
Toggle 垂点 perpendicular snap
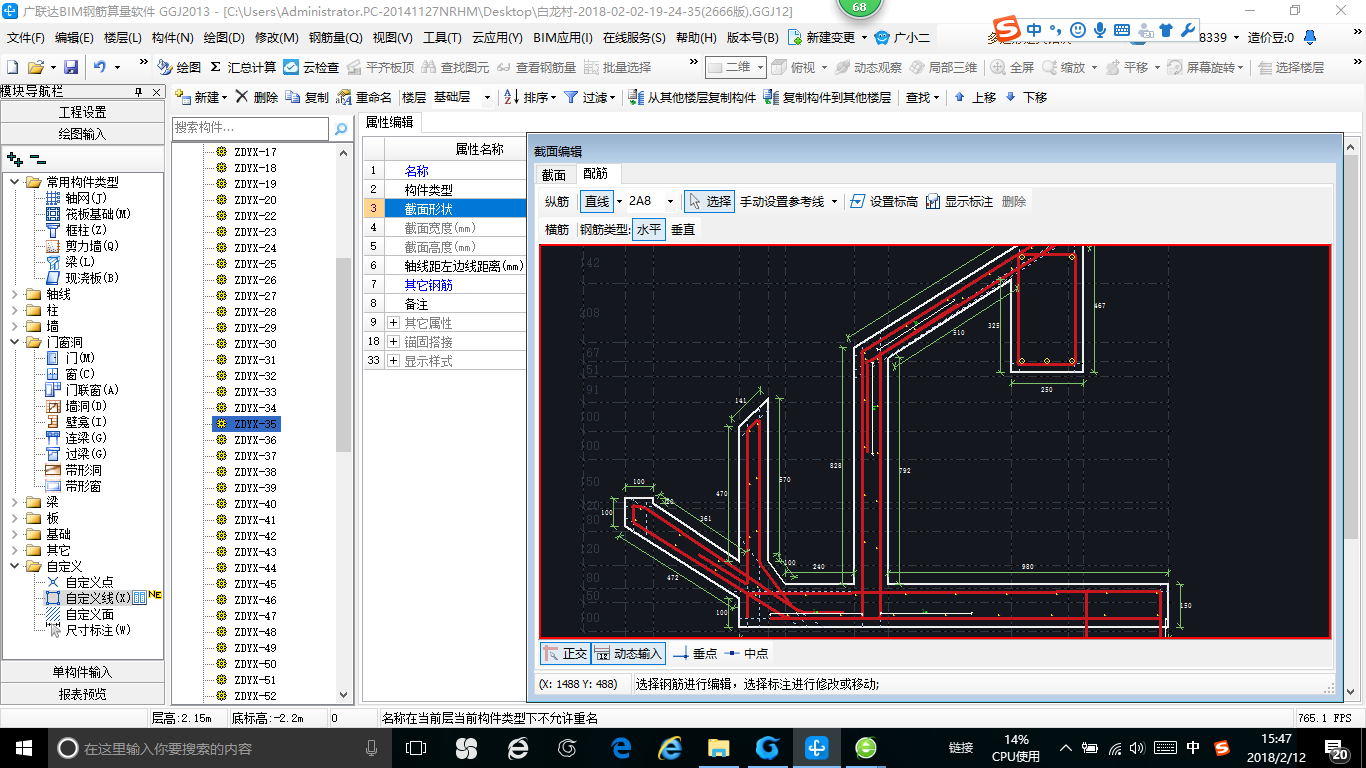pos(695,653)
